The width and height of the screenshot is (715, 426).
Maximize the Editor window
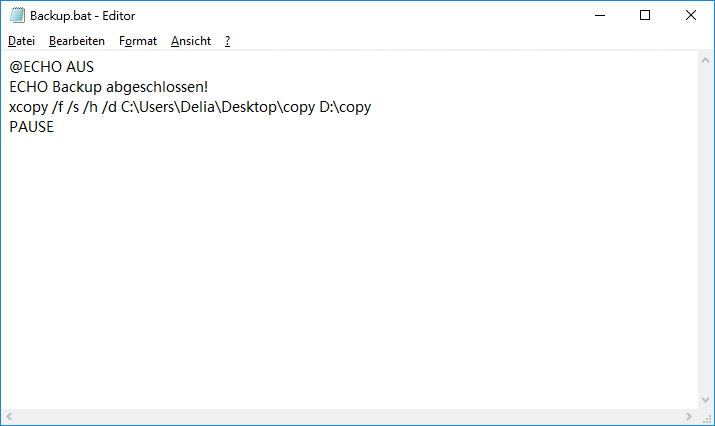tap(645, 16)
